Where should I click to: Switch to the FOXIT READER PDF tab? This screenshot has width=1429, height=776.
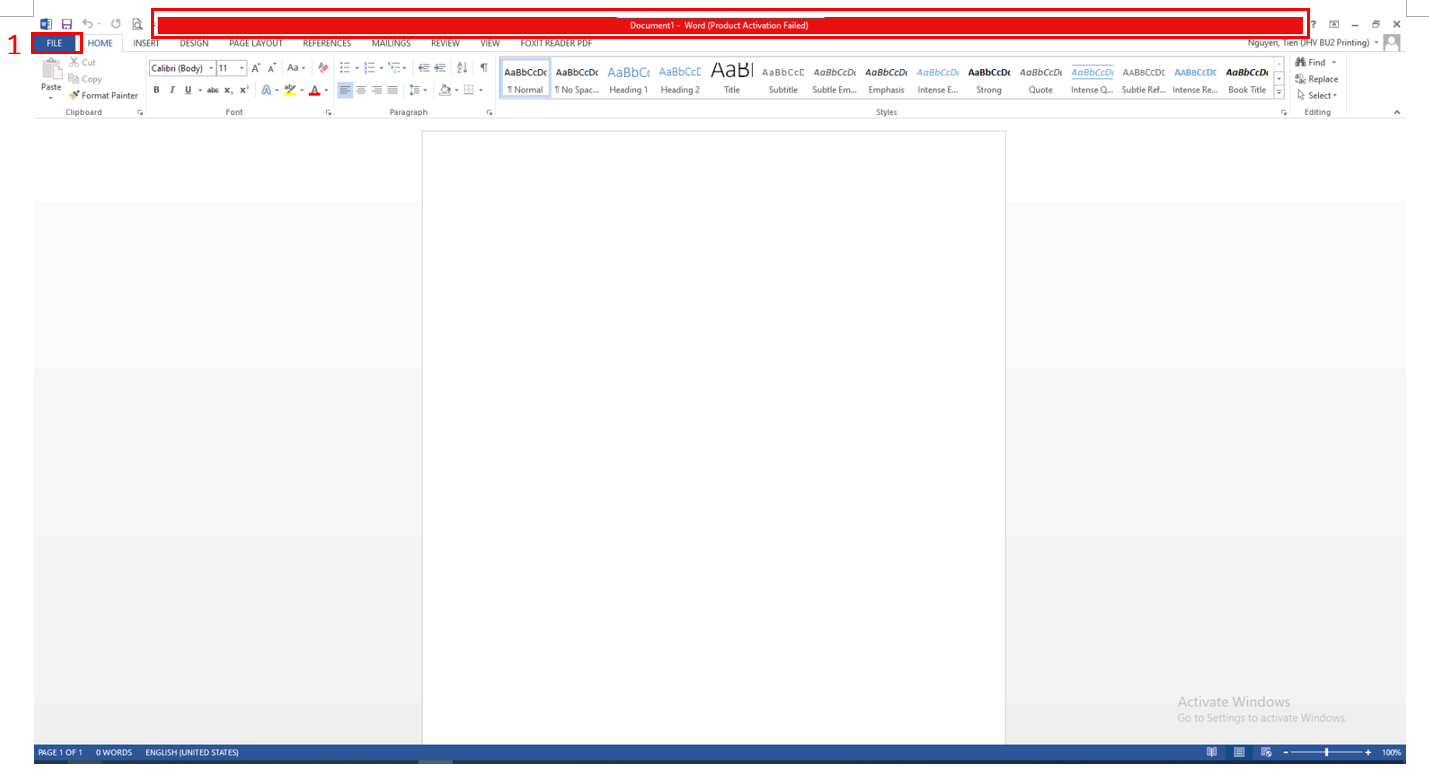pyautogui.click(x=556, y=43)
